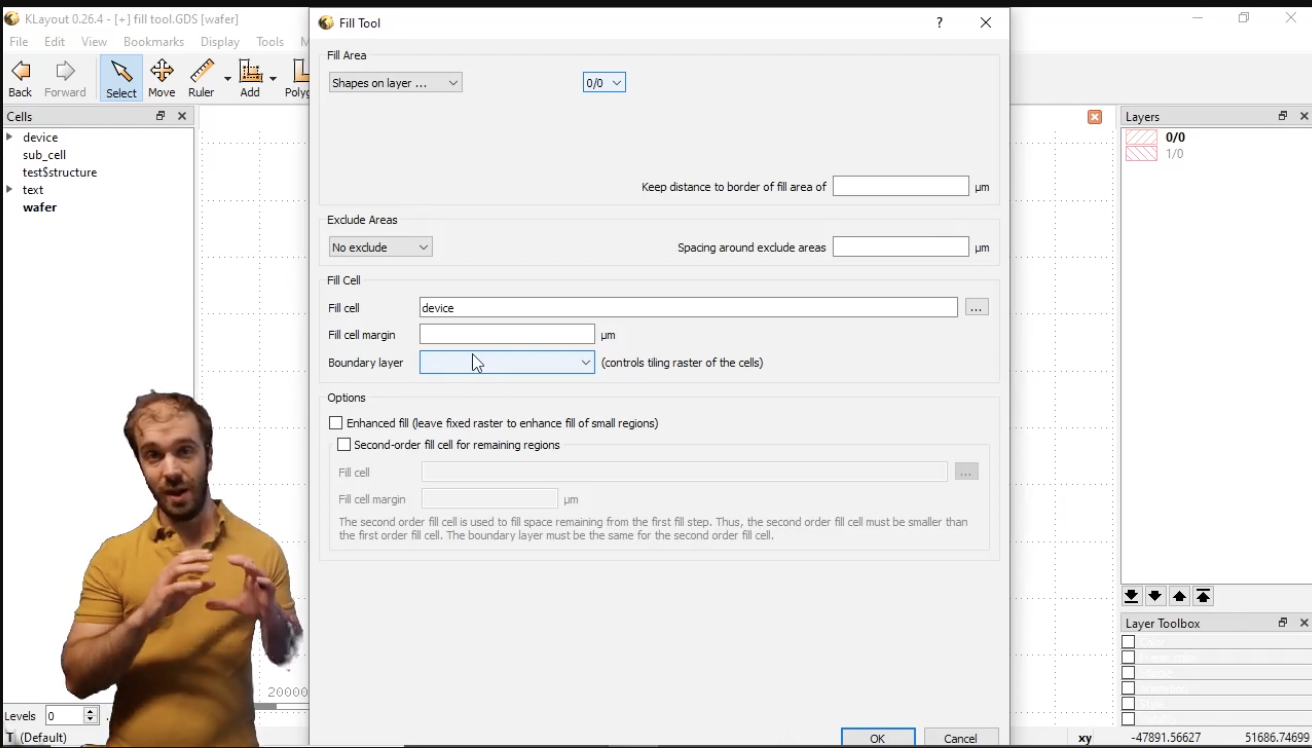Viewport: 1312px width, 748px height.
Task: Open the No exclude dropdown
Action: pyautogui.click(x=380, y=246)
